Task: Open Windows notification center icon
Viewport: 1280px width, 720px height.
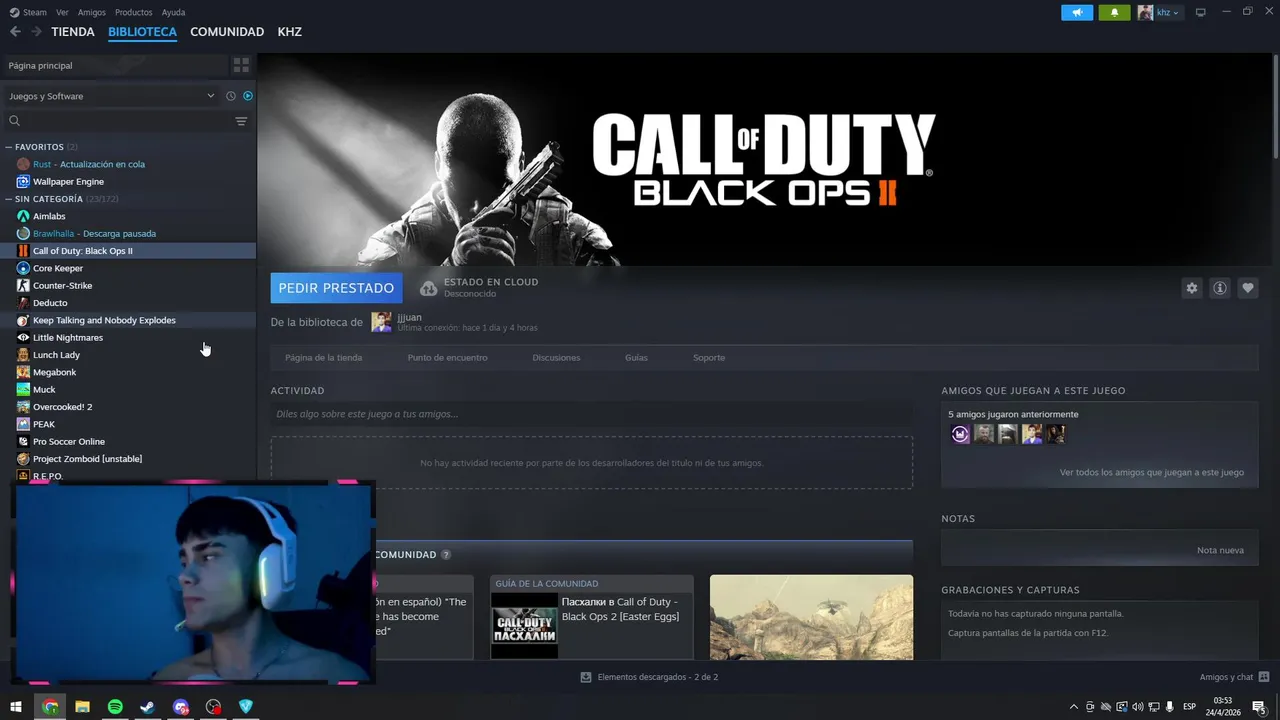Action: coord(1259,707)
